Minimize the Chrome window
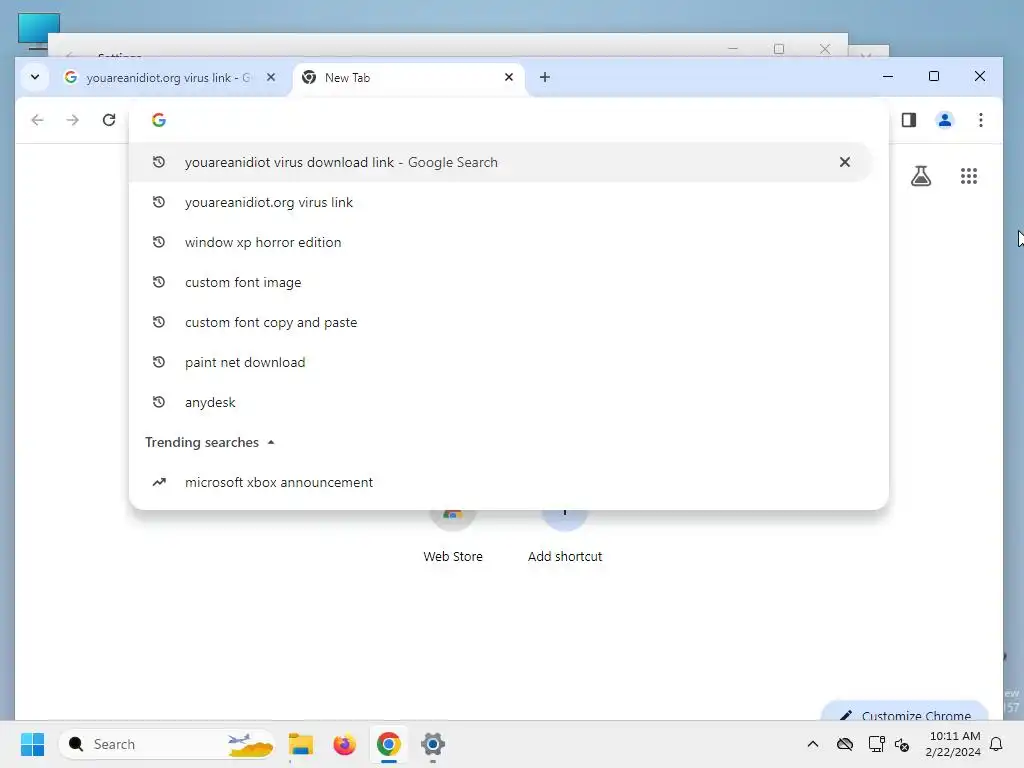 click(888, 76)
